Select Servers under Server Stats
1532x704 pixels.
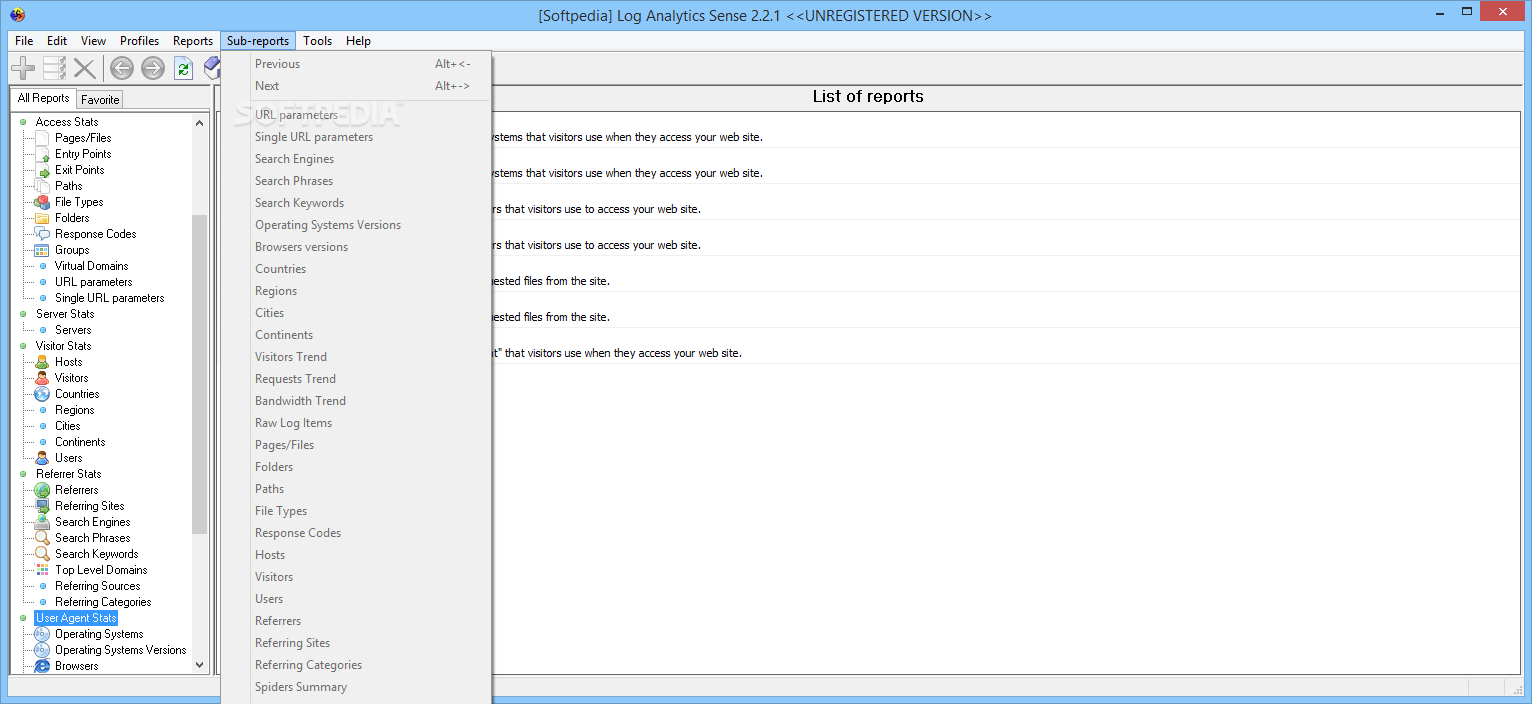click(x=73, y=330)
